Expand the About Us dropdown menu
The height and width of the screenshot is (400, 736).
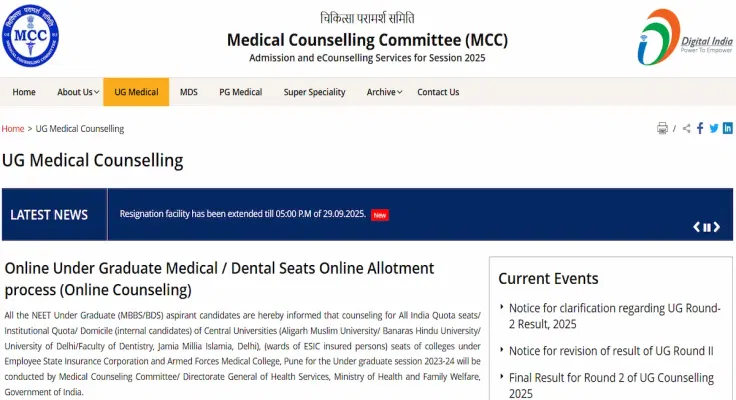click(78, 92)
